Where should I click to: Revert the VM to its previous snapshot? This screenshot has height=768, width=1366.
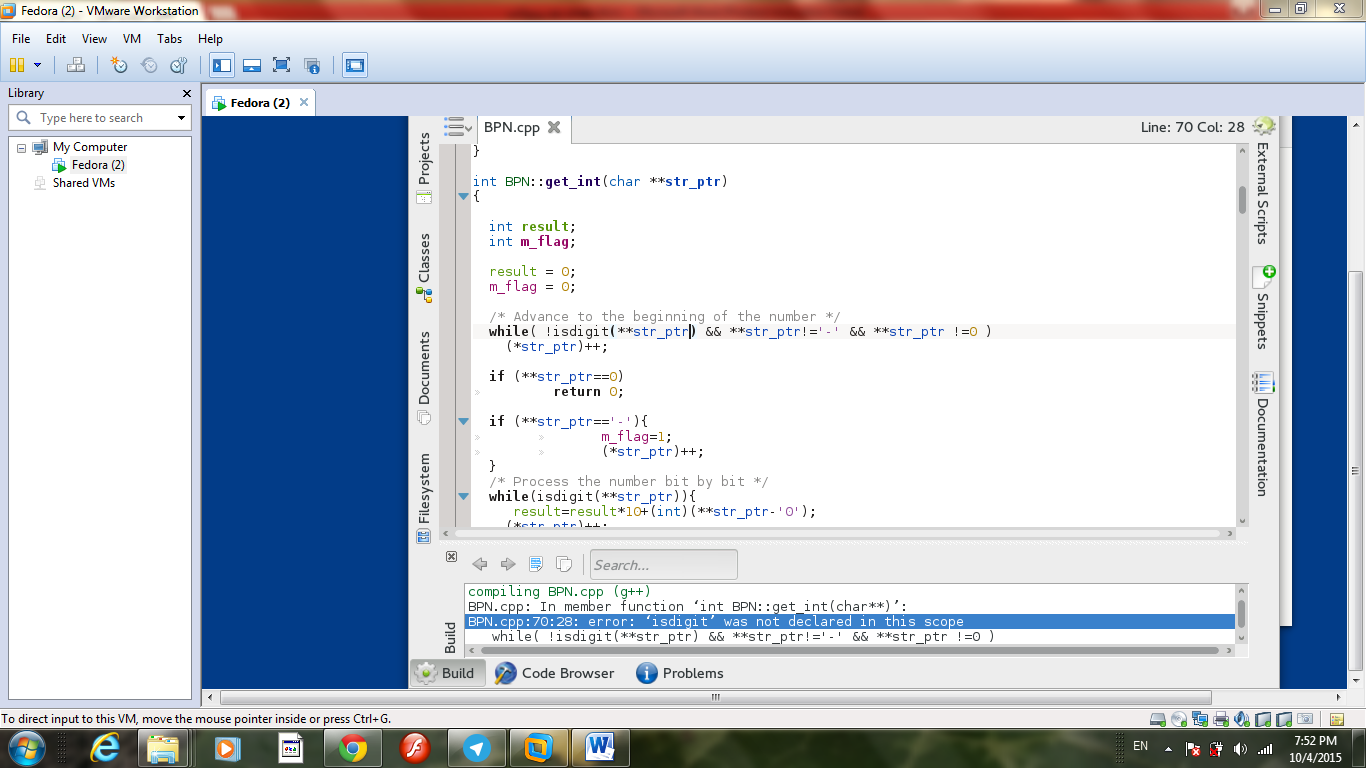click(x=149, y=65)
